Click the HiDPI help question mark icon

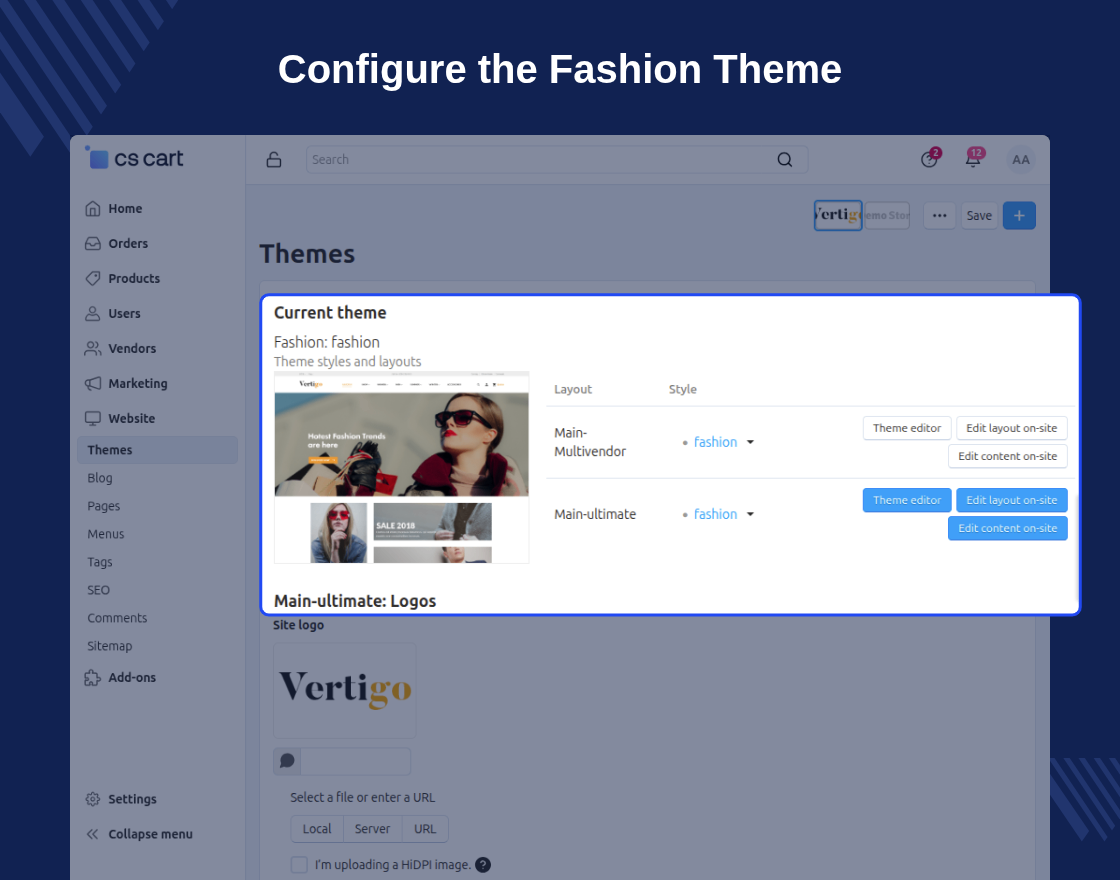483,865
